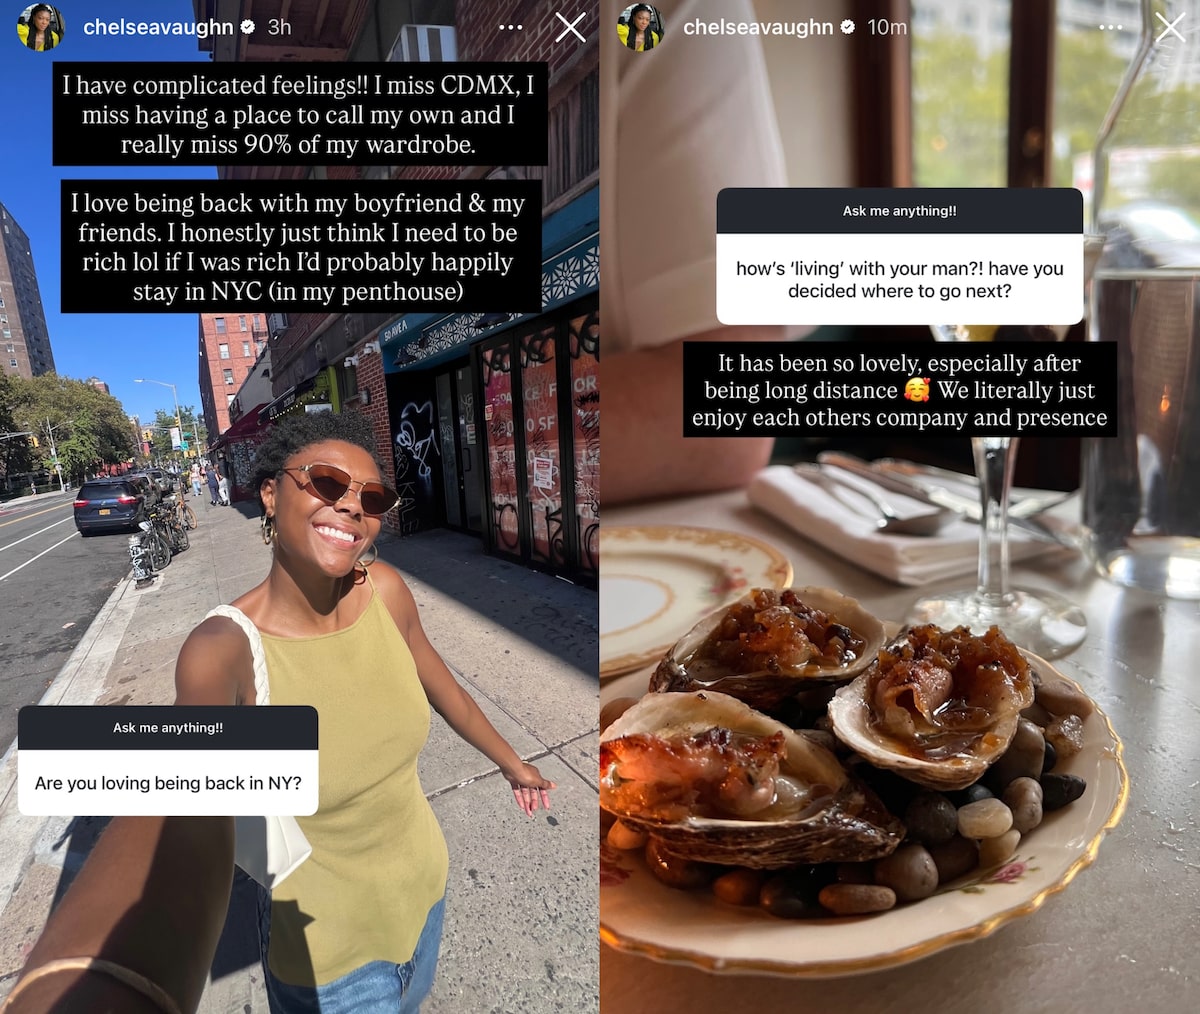Click the 'I have complicated feelings' text block
This screenshot has width=1200, height=1014.
pyautogui.click(x=300, y=115)
